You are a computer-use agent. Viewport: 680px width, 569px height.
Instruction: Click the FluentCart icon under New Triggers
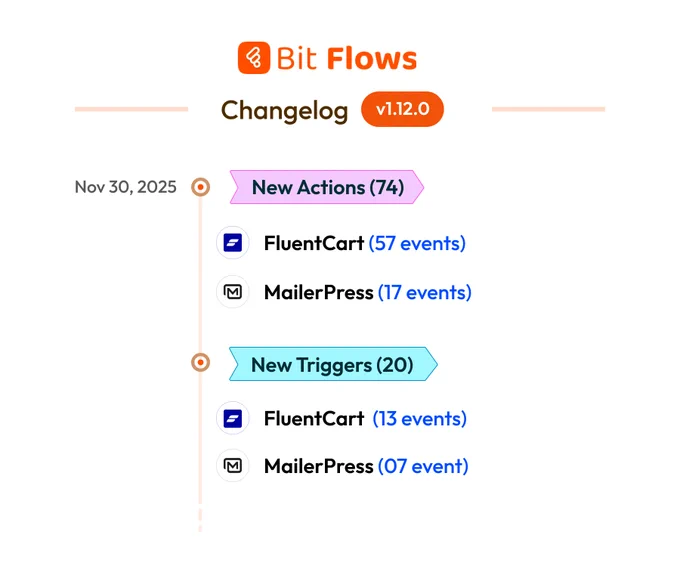click(x=233, y=419)
